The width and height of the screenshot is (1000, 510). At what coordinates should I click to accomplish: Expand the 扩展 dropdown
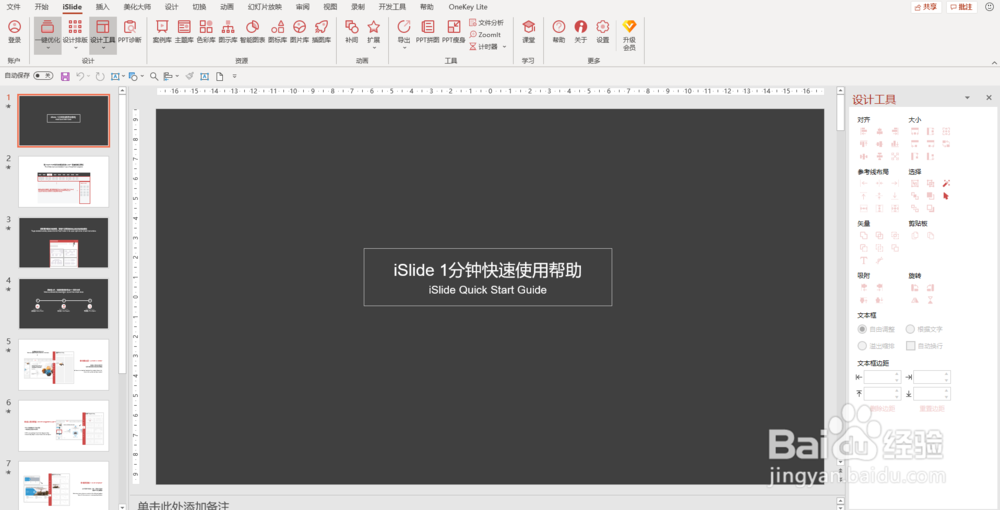[x=374, y=48]
